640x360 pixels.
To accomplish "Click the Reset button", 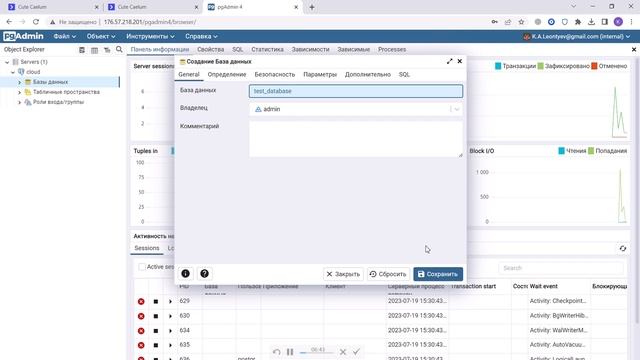I will (388, 274).
